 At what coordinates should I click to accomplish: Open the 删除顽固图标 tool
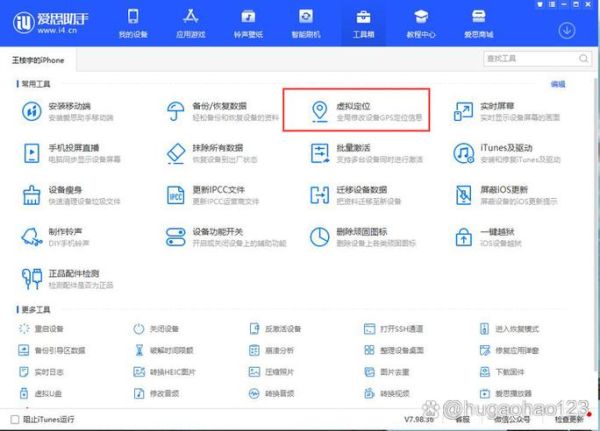click(362, 237)
